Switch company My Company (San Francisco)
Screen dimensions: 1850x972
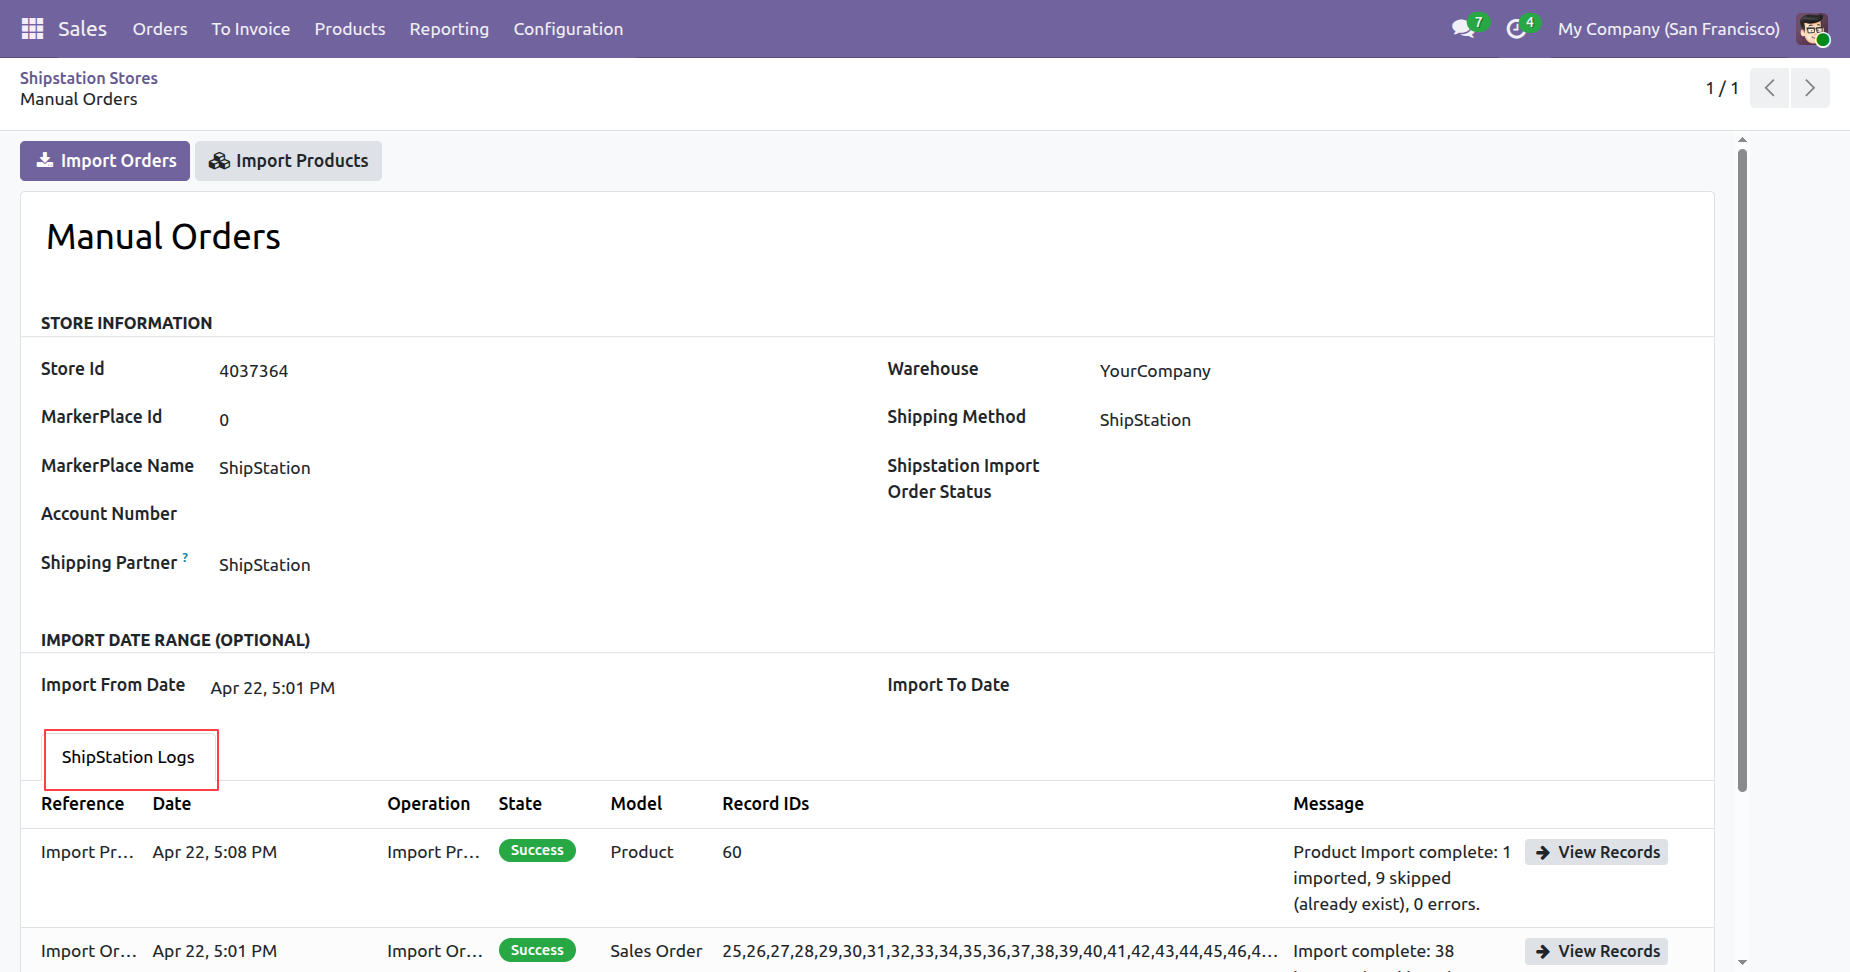[x=1669, y=29]
